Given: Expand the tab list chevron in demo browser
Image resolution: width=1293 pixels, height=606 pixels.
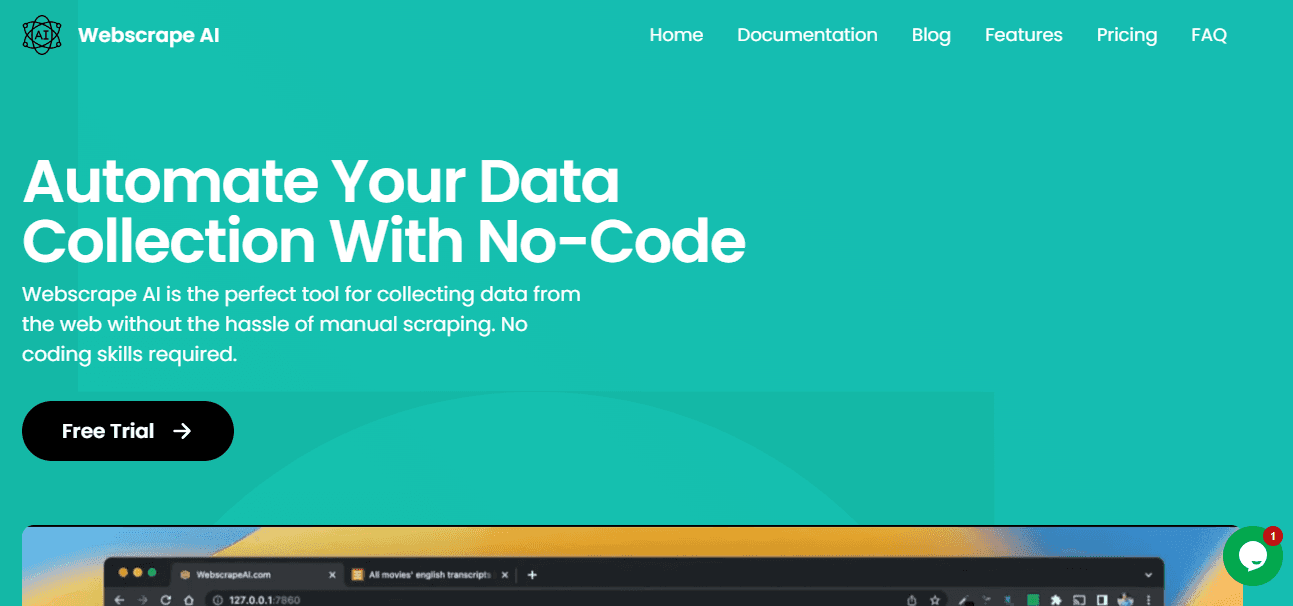Looking at the screenshot, I should [x=1147, y=575].
